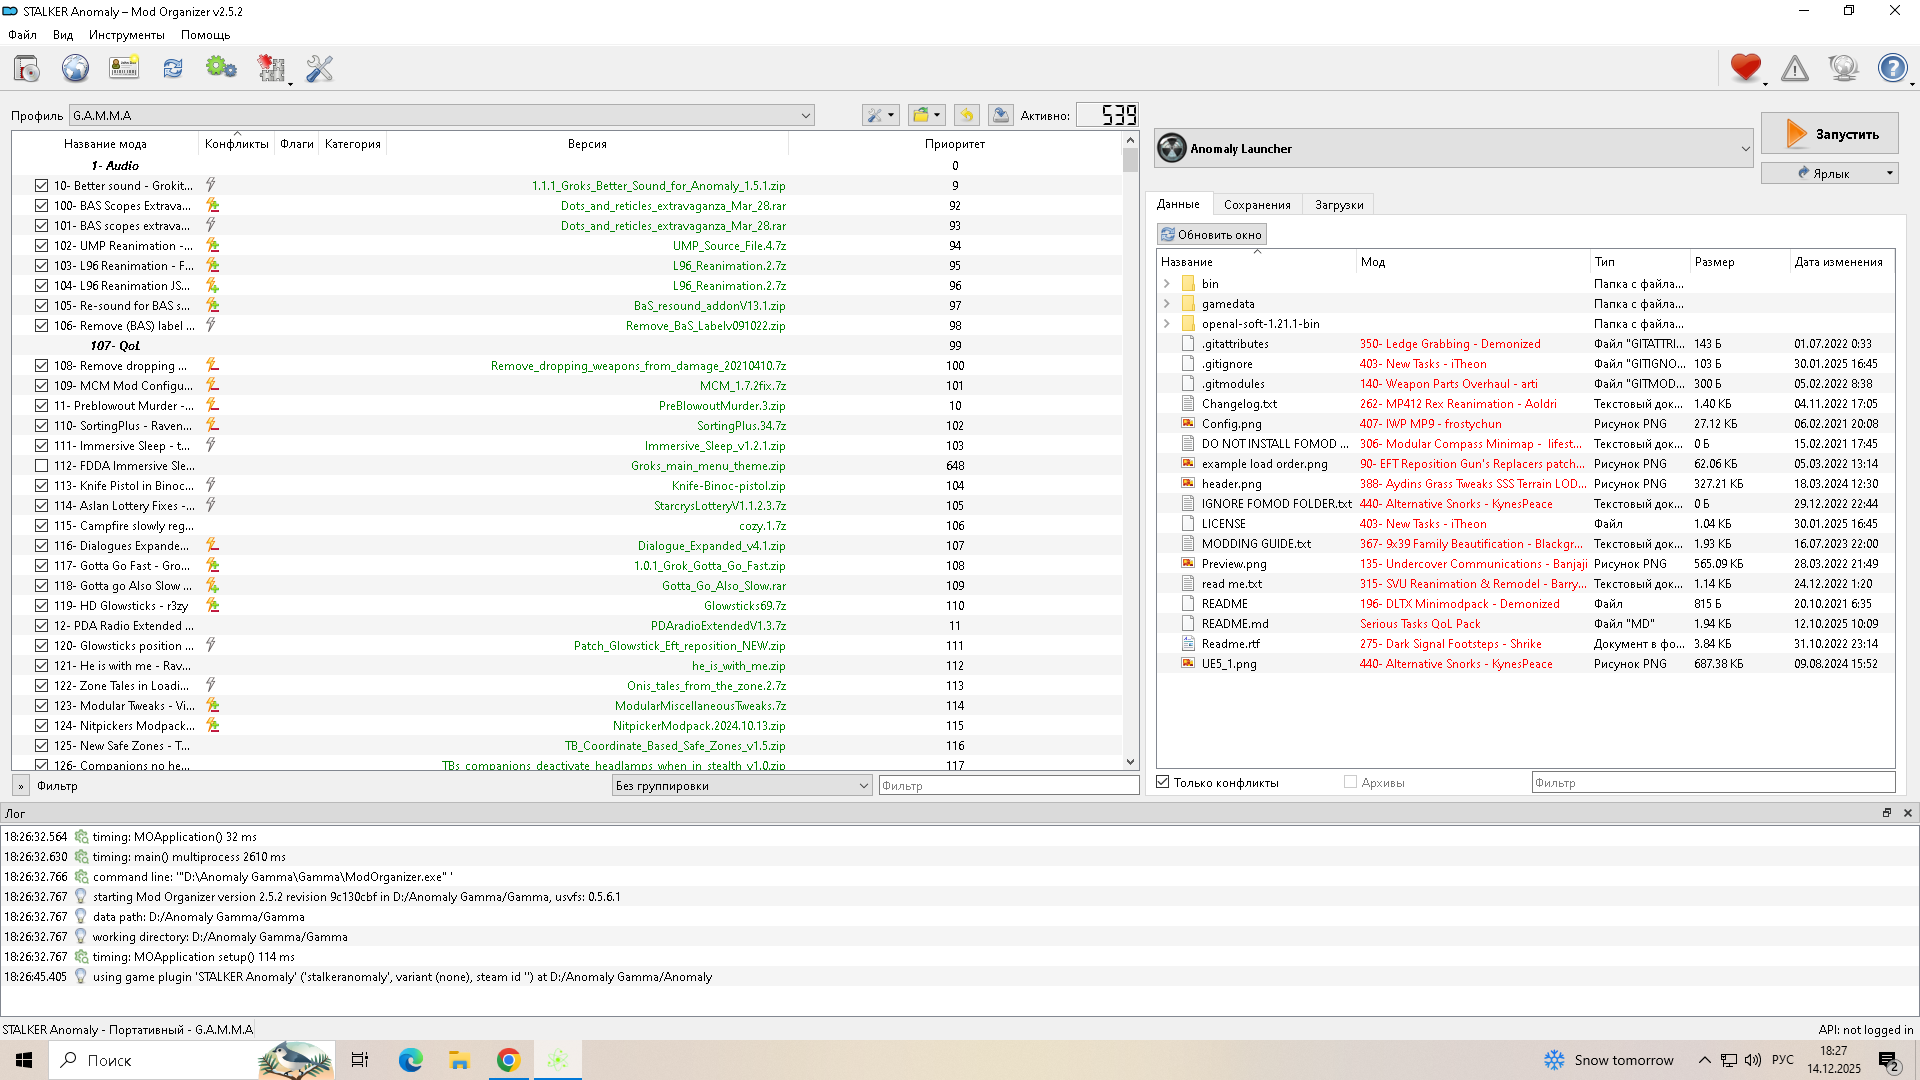The image size is (1920, 1080).
Task: Expand the gamedata folder tree item
Action: pos(1166,303)
